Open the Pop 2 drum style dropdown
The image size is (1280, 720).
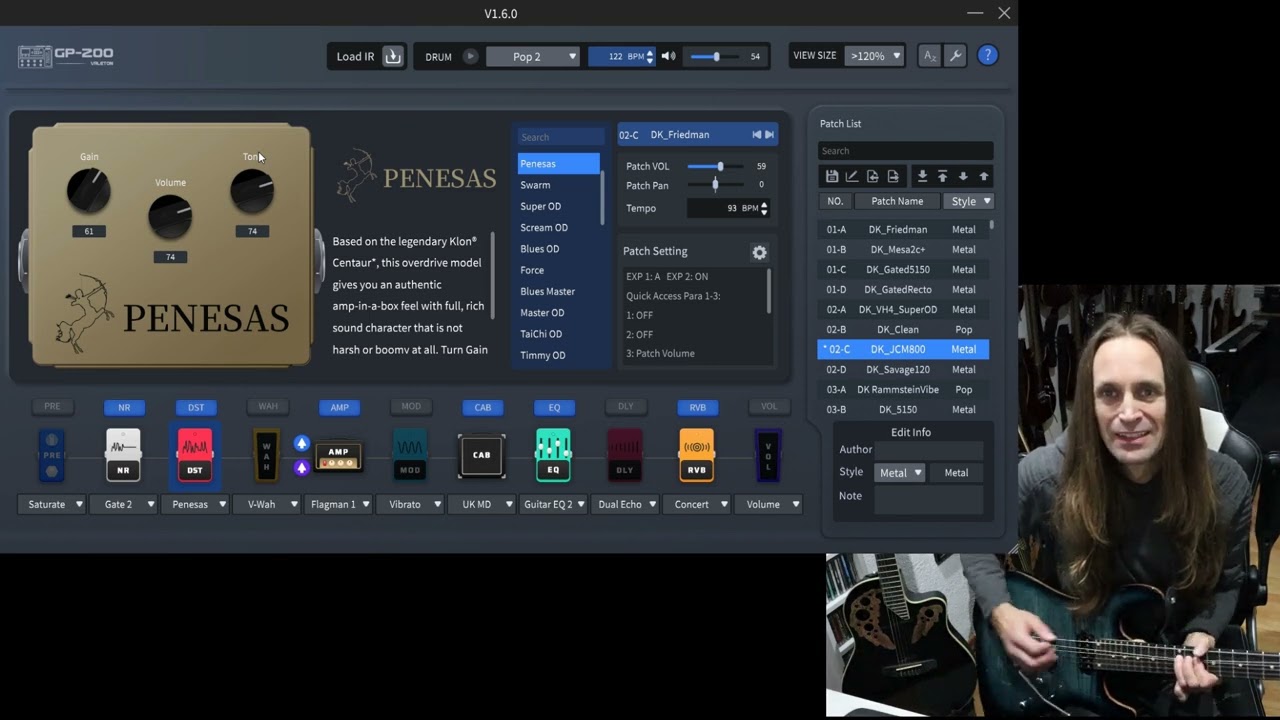(533, 56)
